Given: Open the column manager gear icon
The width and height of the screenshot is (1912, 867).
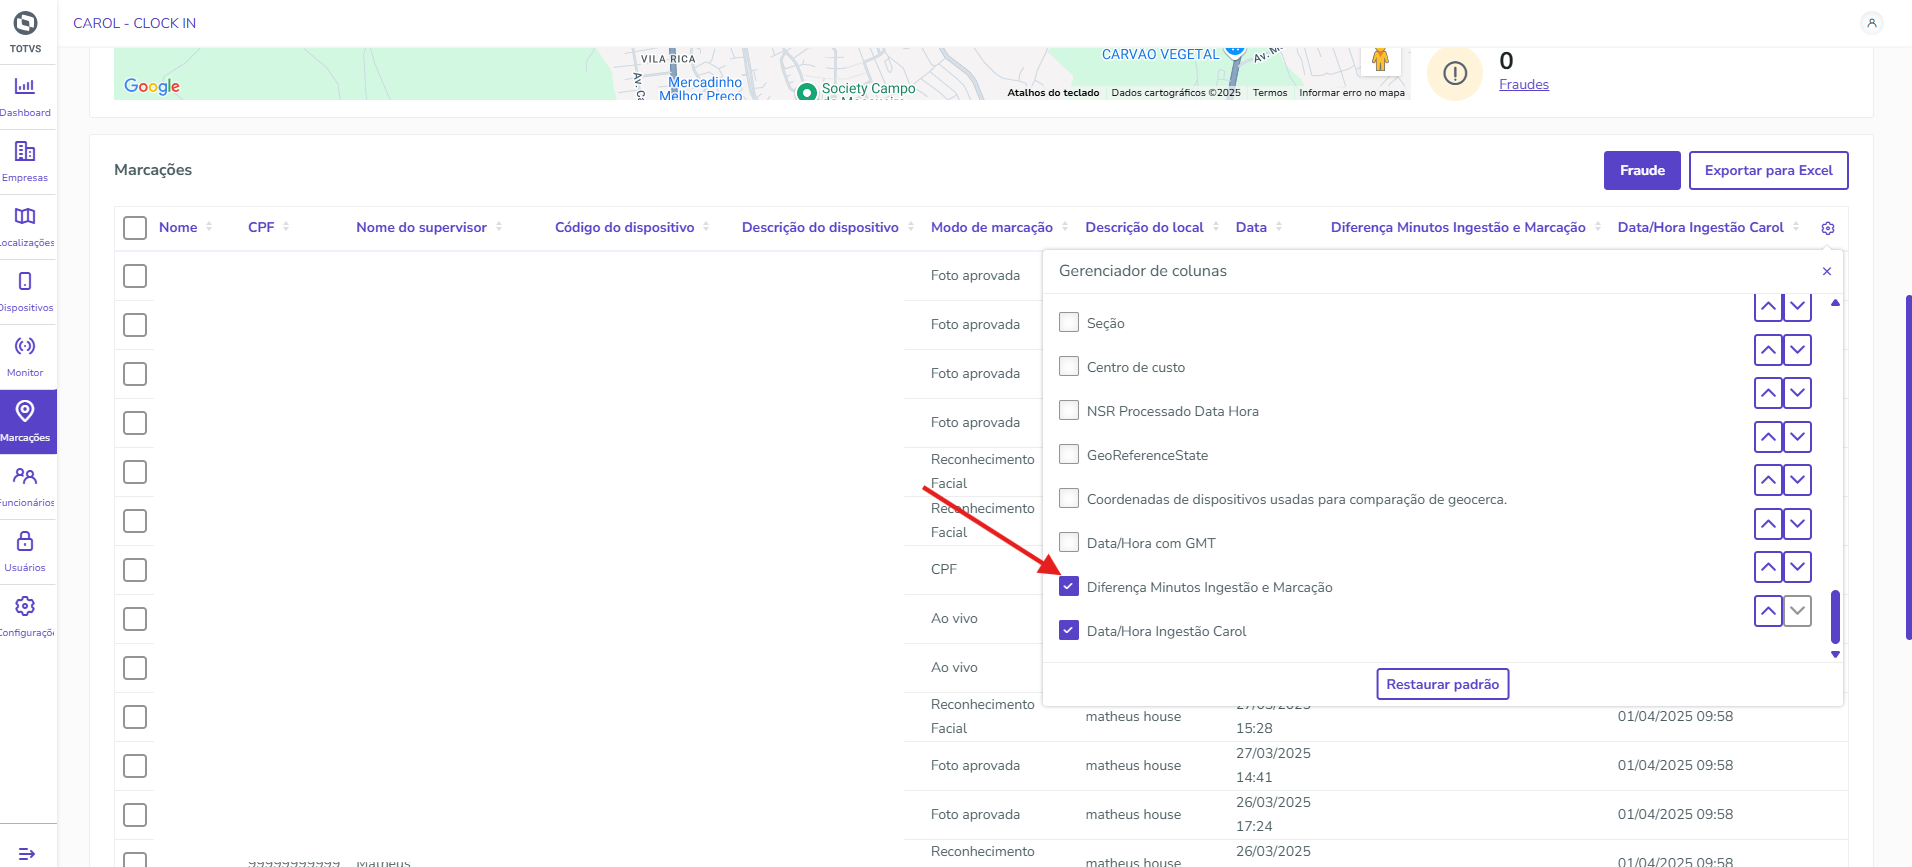Looking at the screenshot, I should pyautogui.click(x=1828, y=228).
